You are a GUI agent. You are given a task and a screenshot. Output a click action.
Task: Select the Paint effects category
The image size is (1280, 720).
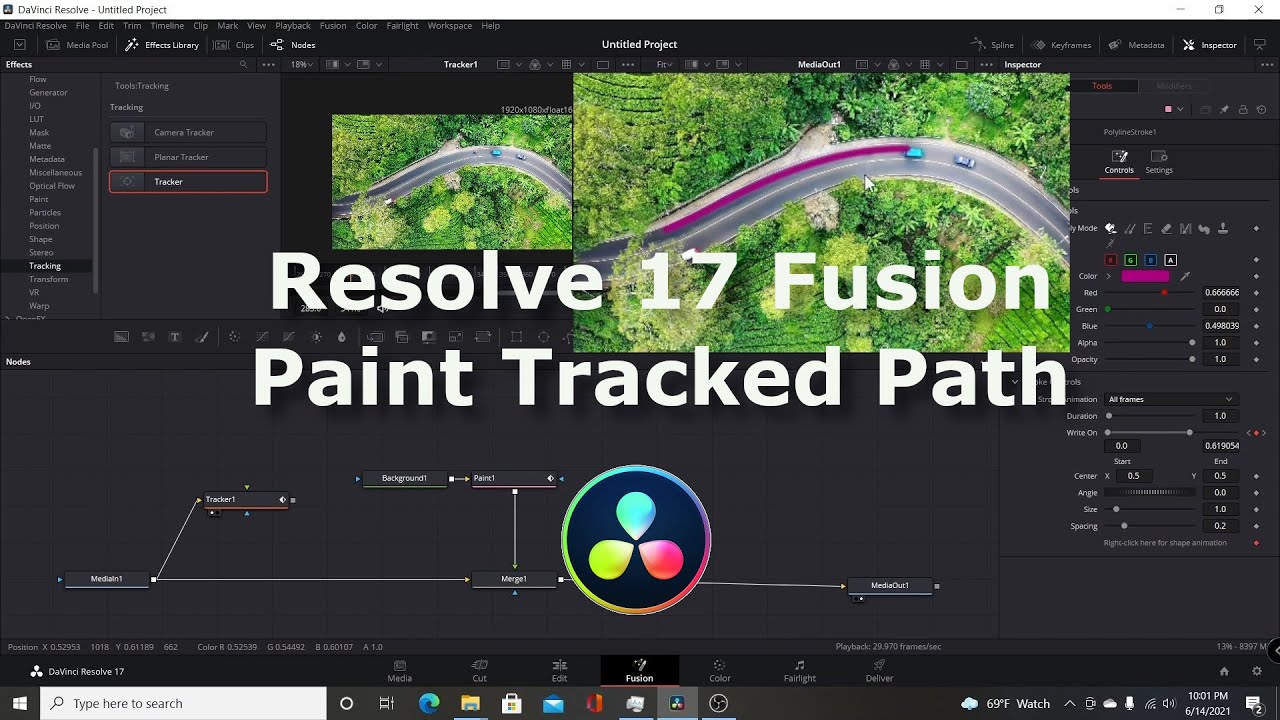click(39, 199)
